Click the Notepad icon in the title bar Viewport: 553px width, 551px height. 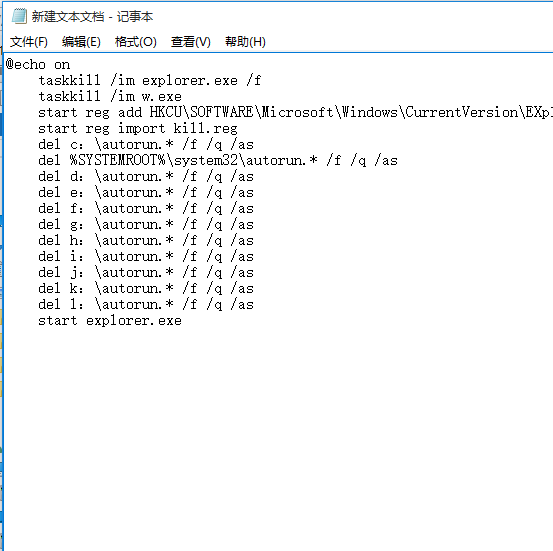pos(19,16)
